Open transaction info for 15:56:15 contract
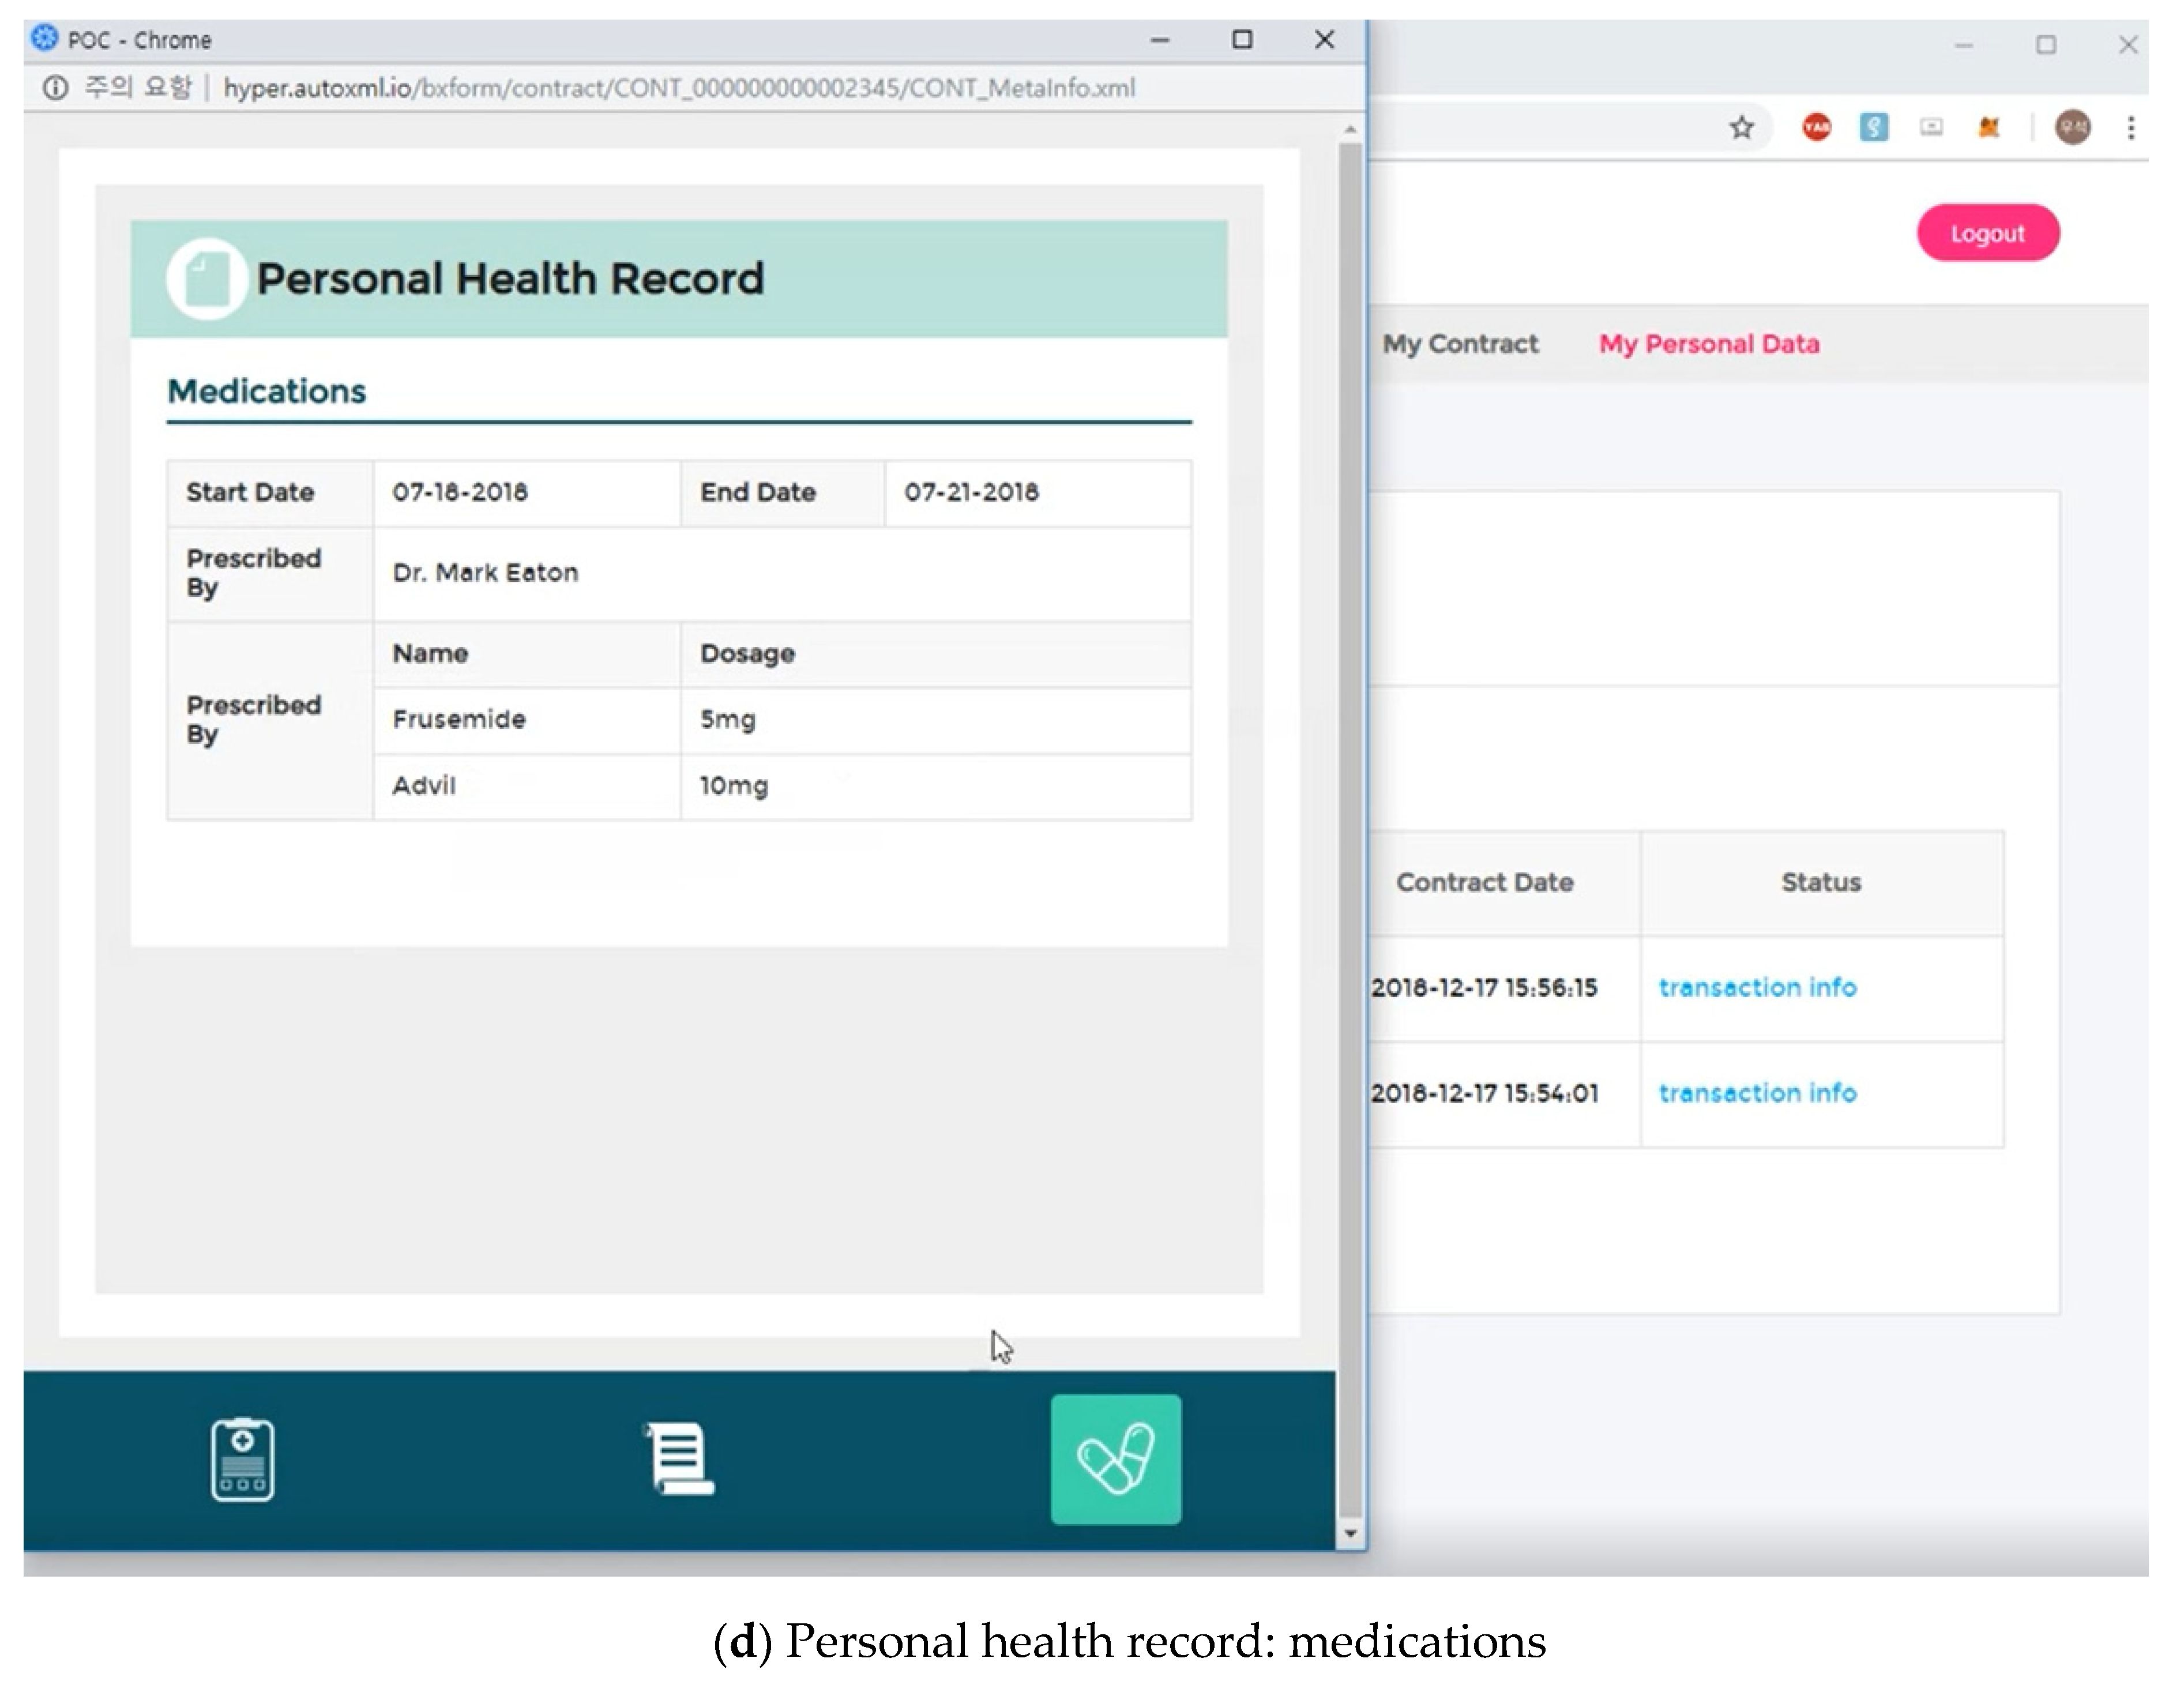 tap(1757, 988)
